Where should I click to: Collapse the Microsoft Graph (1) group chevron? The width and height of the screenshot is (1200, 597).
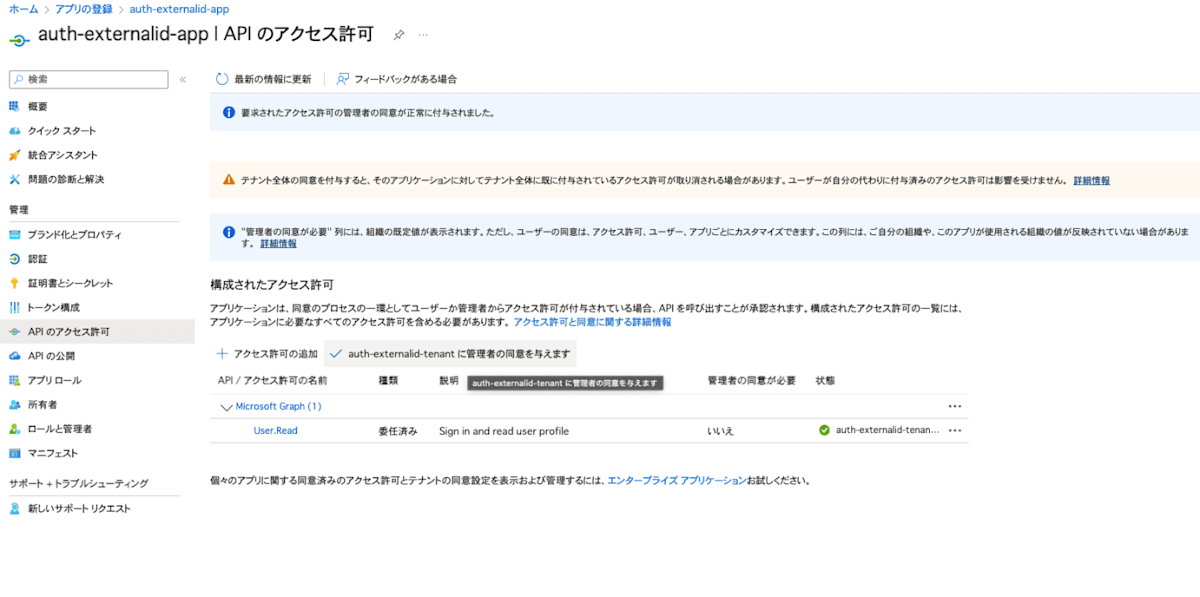coord(225,407)
